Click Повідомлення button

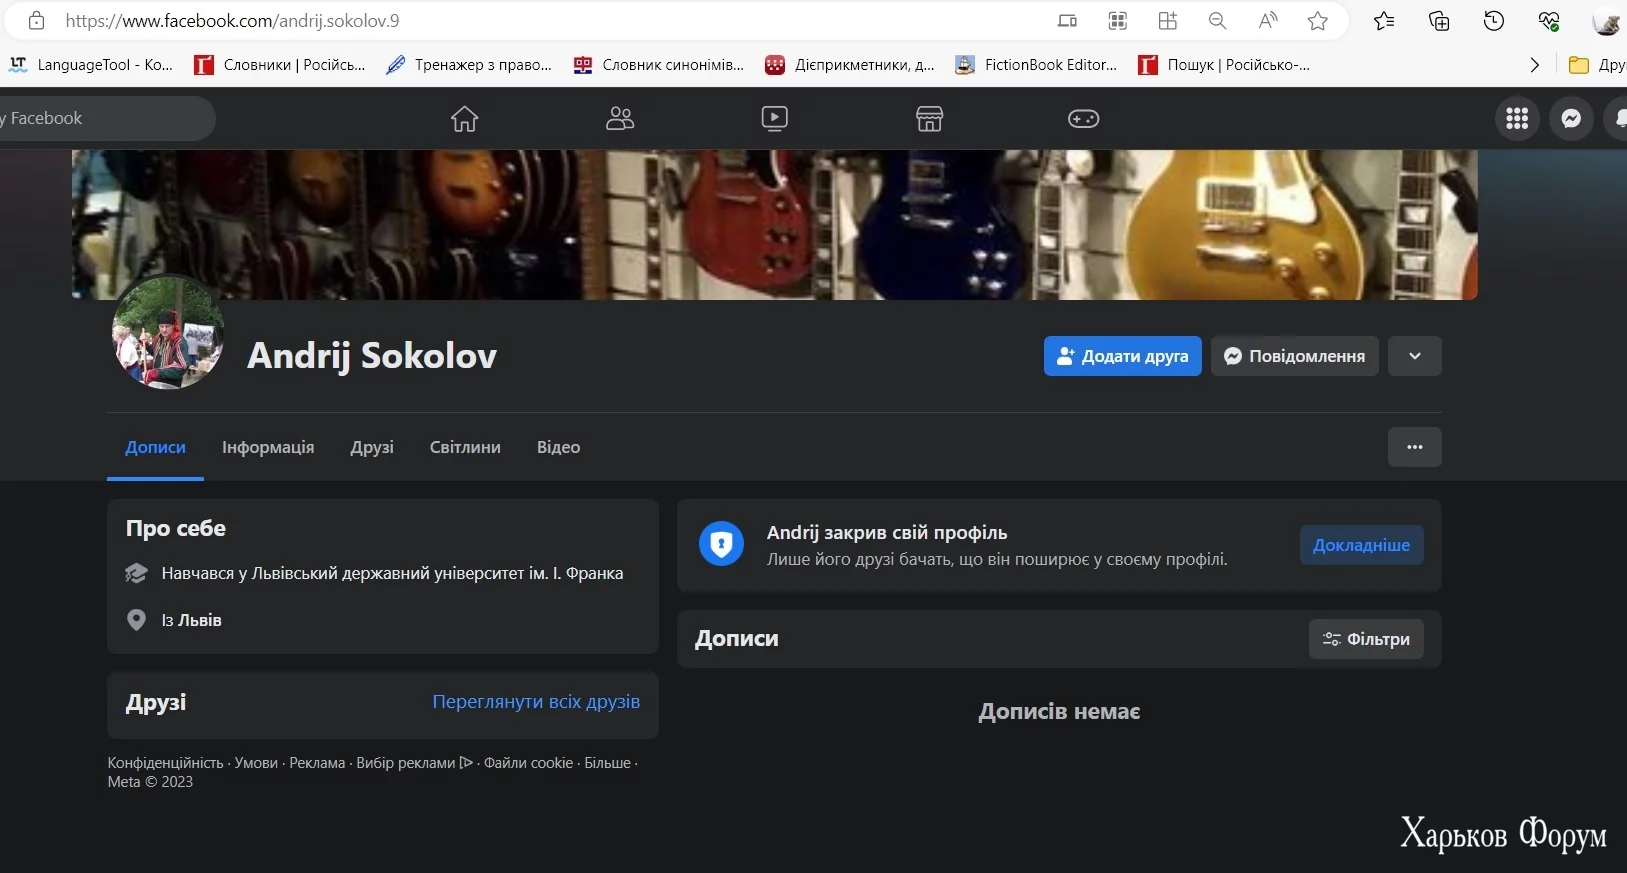pyautogui.click(x=1295, y=356)
